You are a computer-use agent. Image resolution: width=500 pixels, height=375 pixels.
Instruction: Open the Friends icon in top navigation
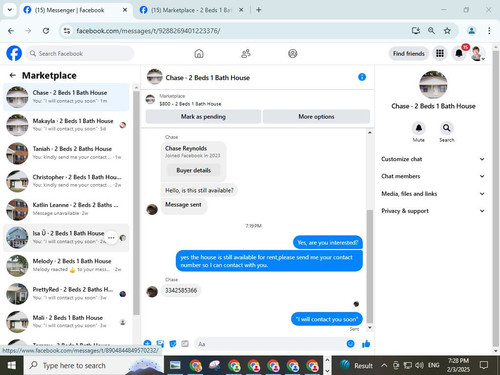(x=246, y=53)
